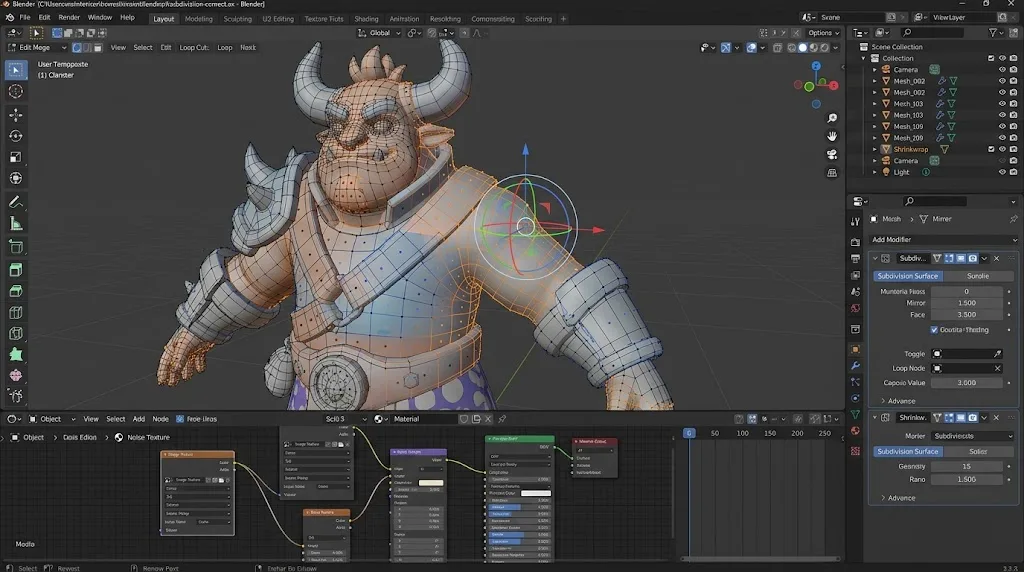Switch to the Shading workspace tab
This screenshot has height=572, width=1024.
point(366,19)
